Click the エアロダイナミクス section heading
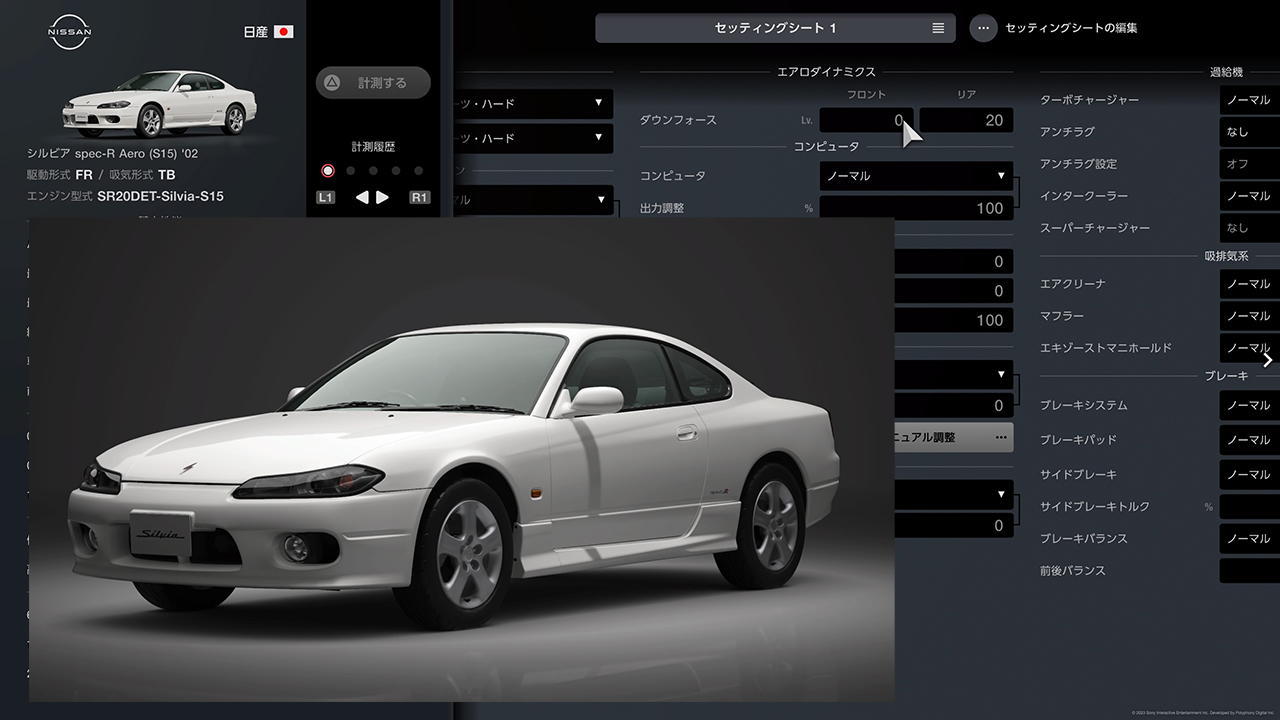The image size is (1280, 720). tap(826, 72)
